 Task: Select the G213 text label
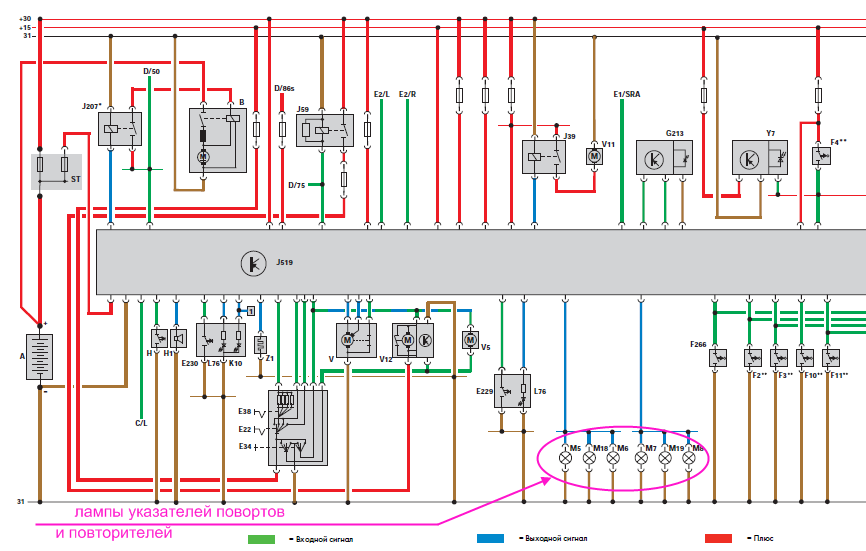(x=674, y=133)
